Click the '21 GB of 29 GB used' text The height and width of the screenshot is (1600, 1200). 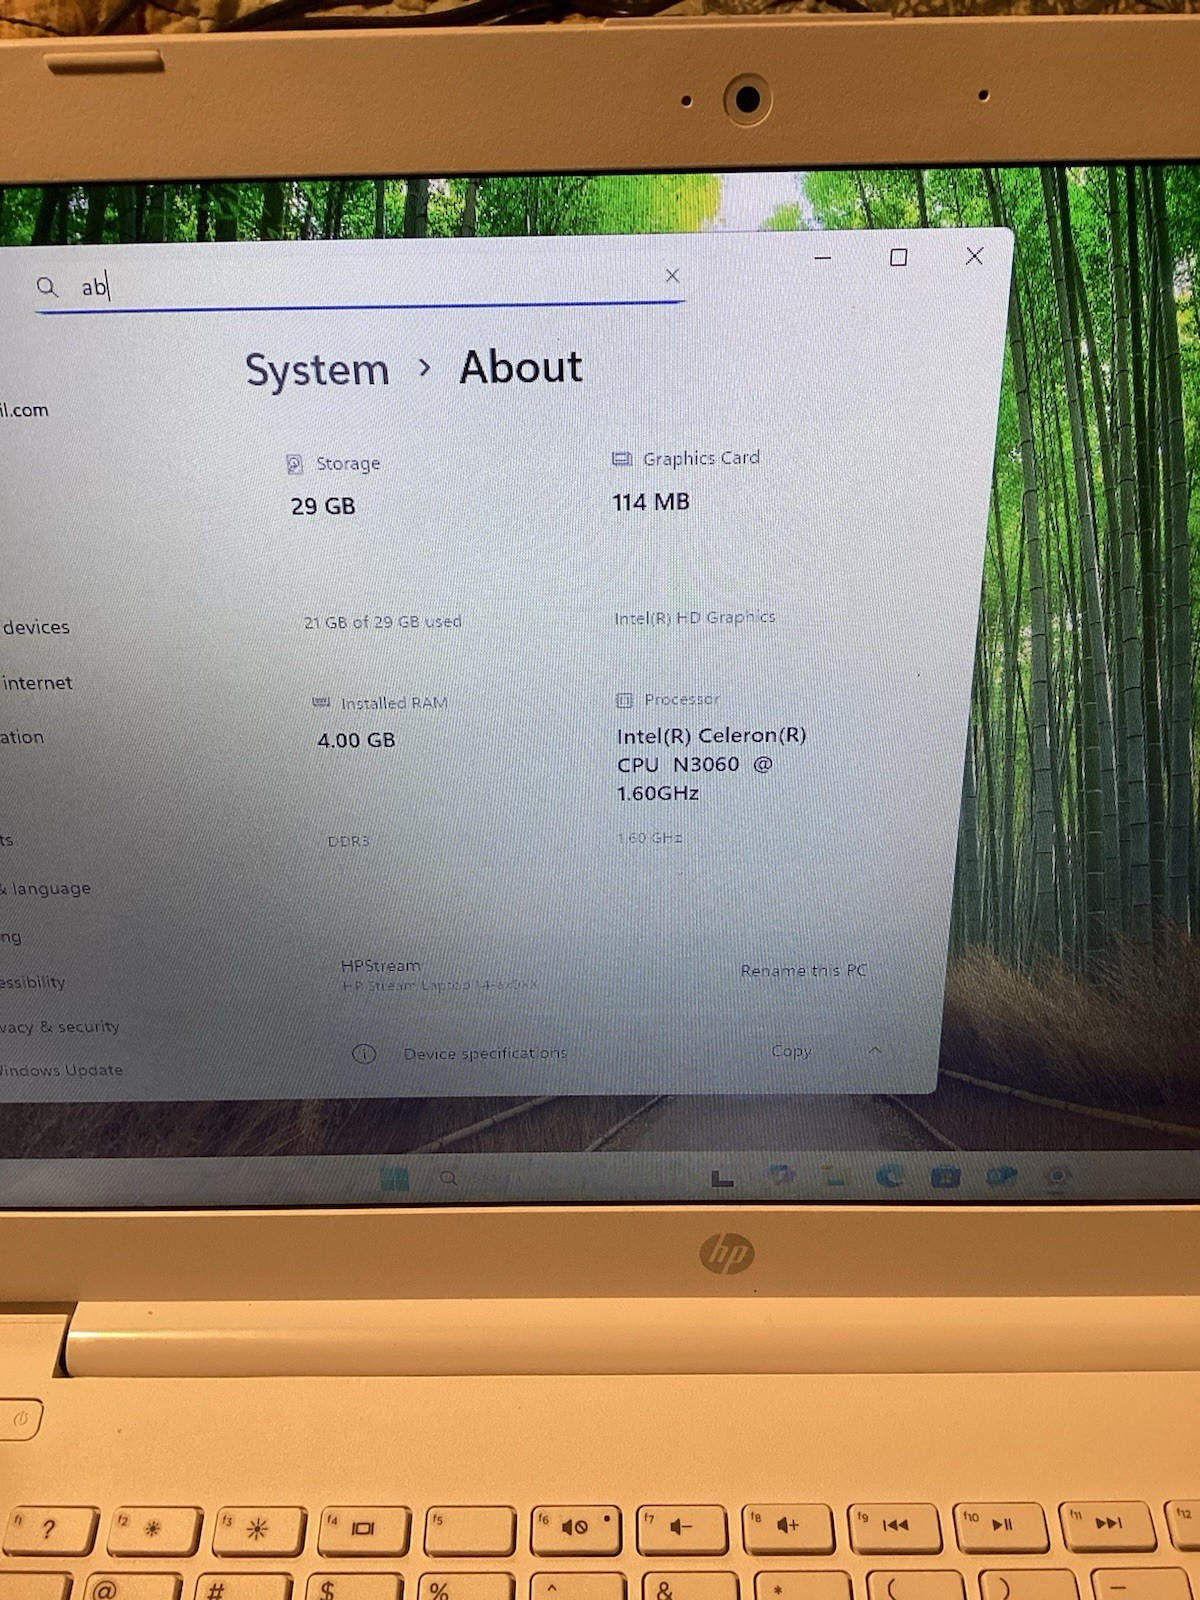pos(382,621)
